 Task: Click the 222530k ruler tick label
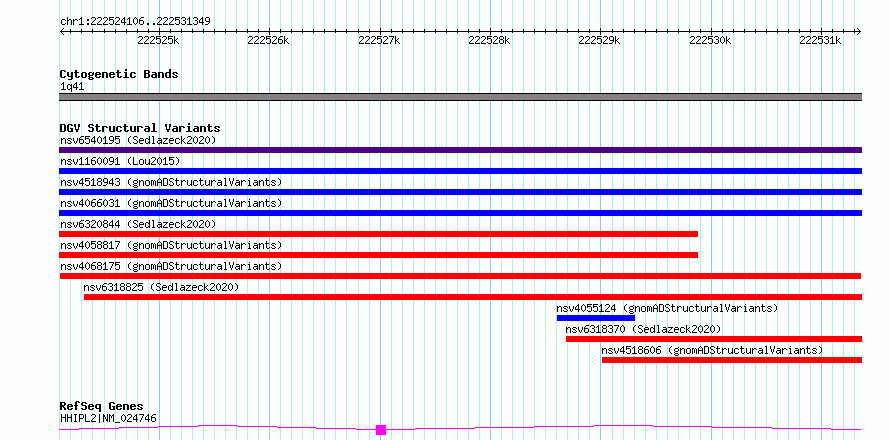pyautogui.click(x=710, y=40)
